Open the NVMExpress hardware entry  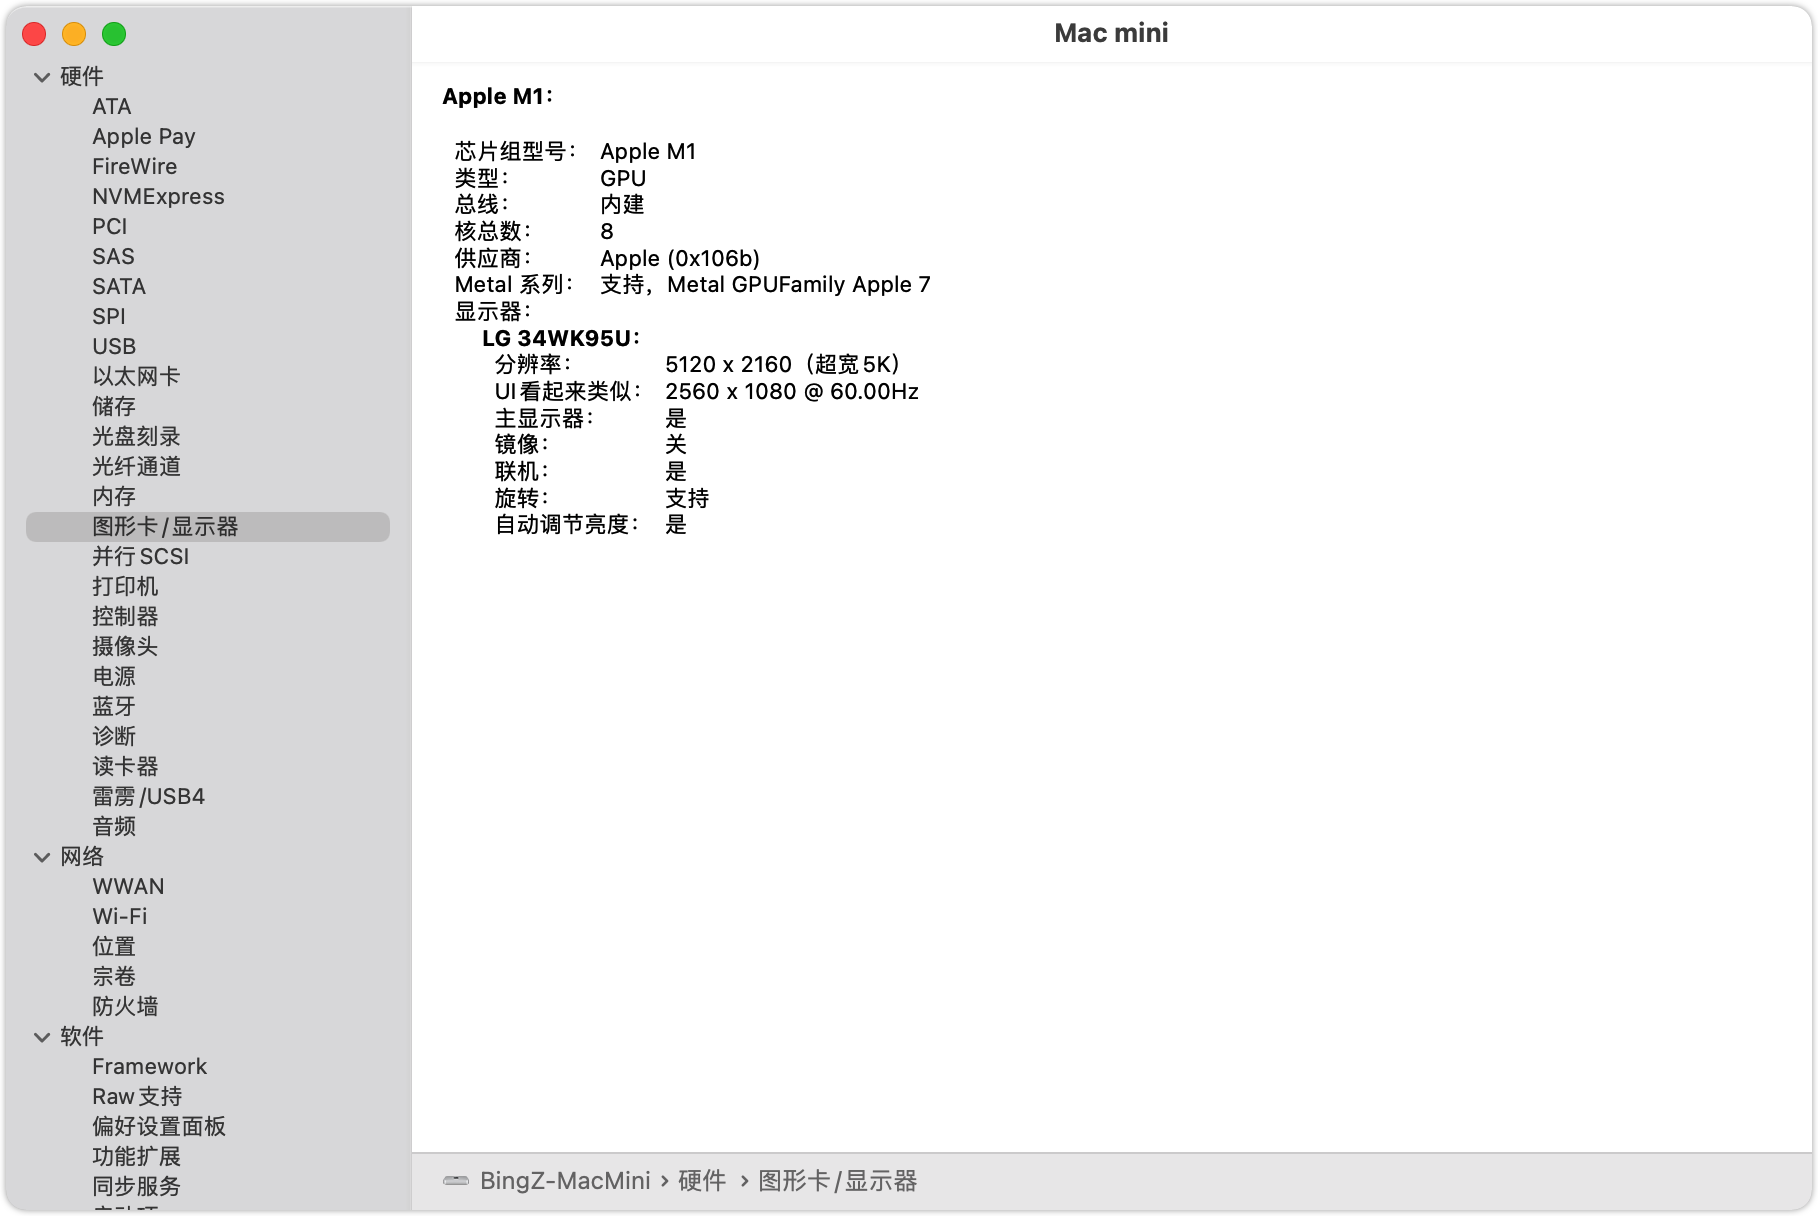click(x=158, y=197)
